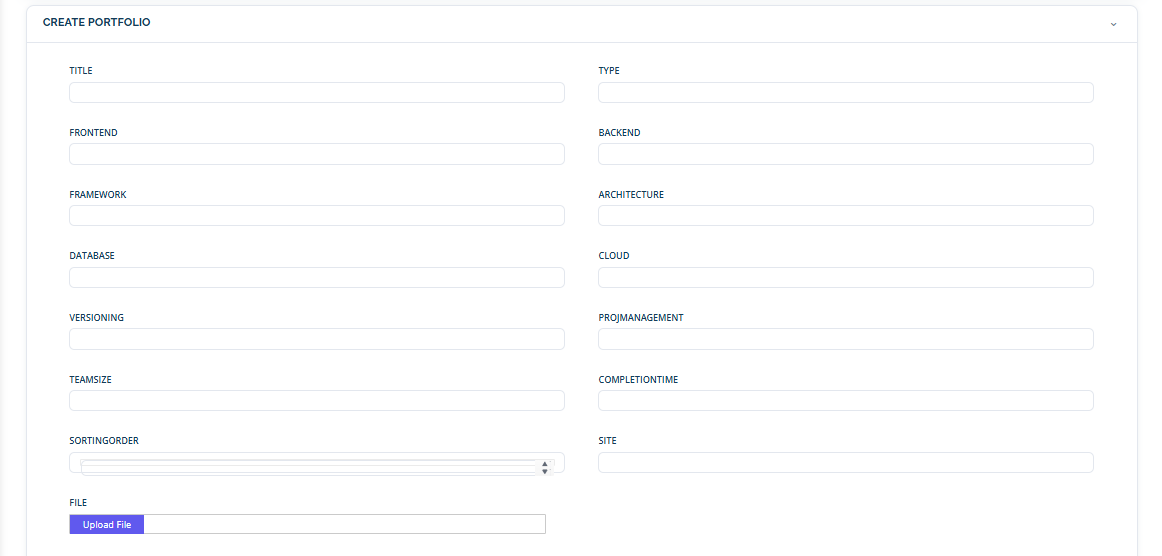
Task: Focus the Type input field
Action: tap(846, 93)
